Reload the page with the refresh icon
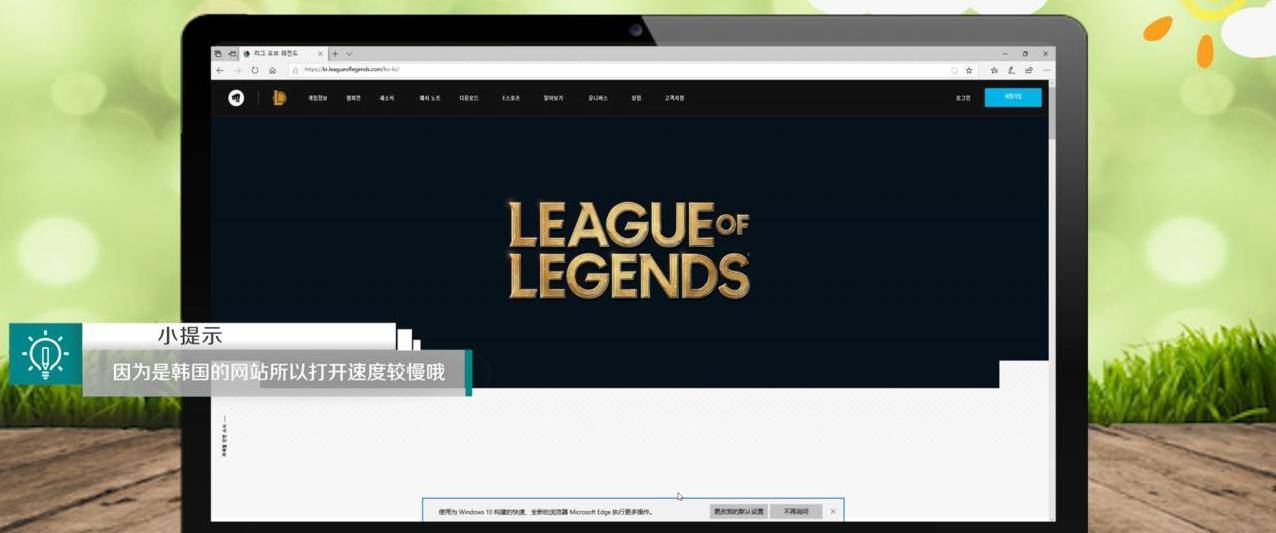This screenshot has width=1276, height=533. (x=255, y=71)
